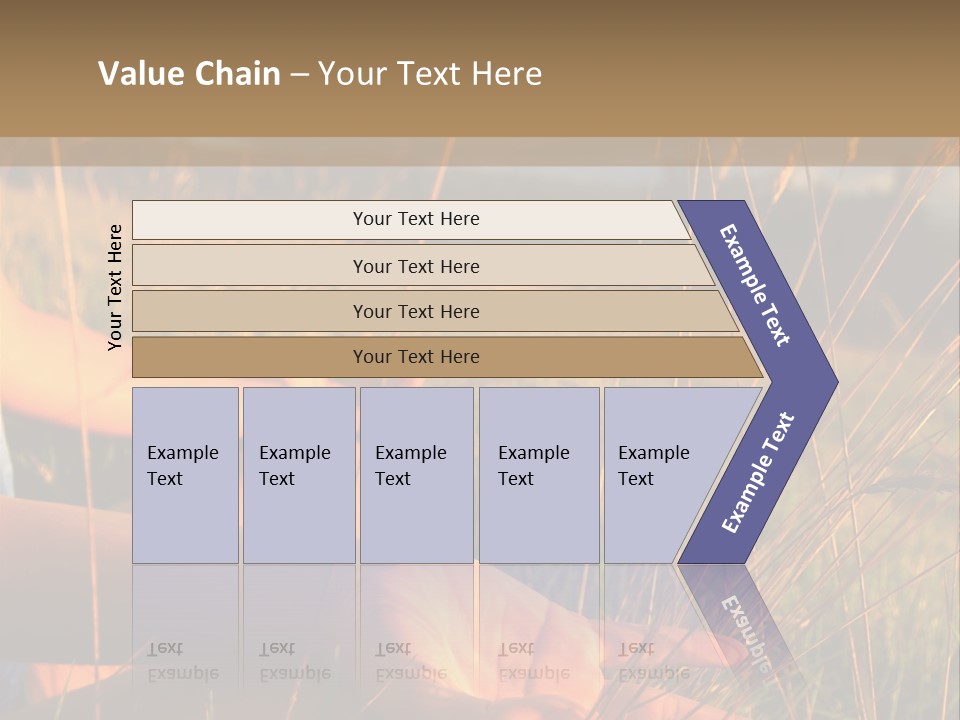Click the bold "Value Chain" title text
The height and width of the screenshot is (720, 960).
coord(189,74)
